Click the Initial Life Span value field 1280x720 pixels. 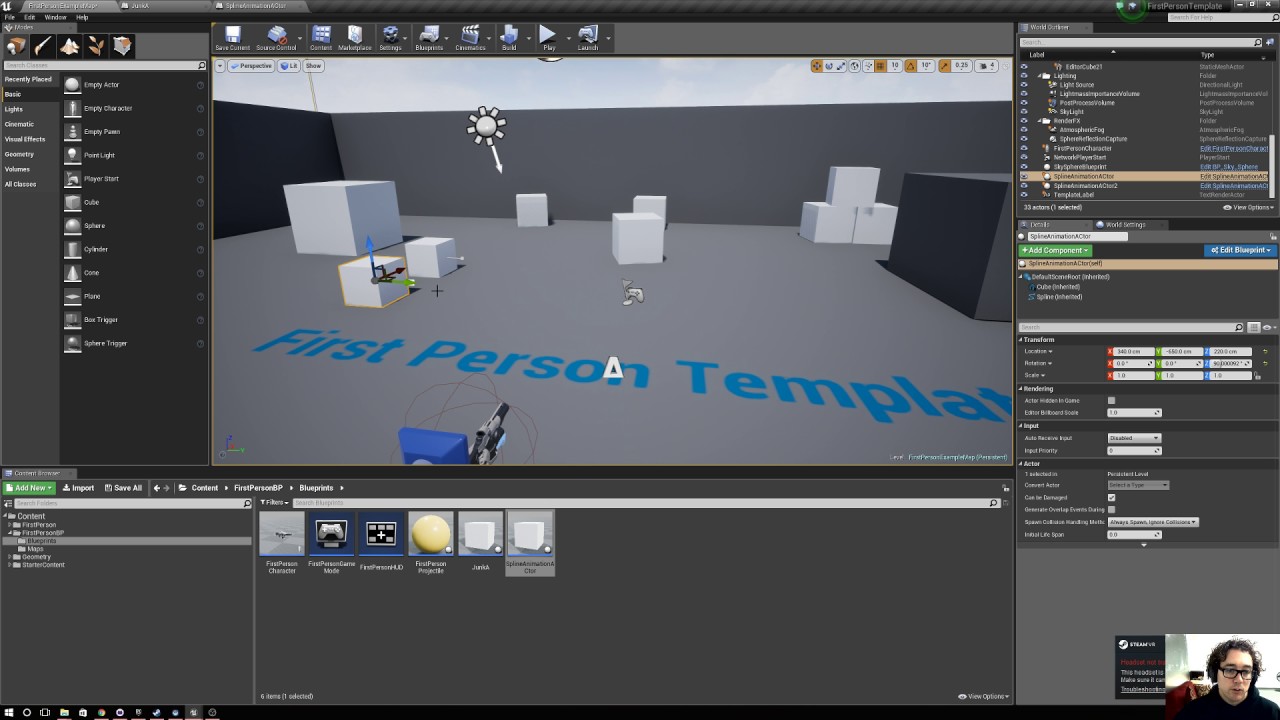pos(1134,535)
